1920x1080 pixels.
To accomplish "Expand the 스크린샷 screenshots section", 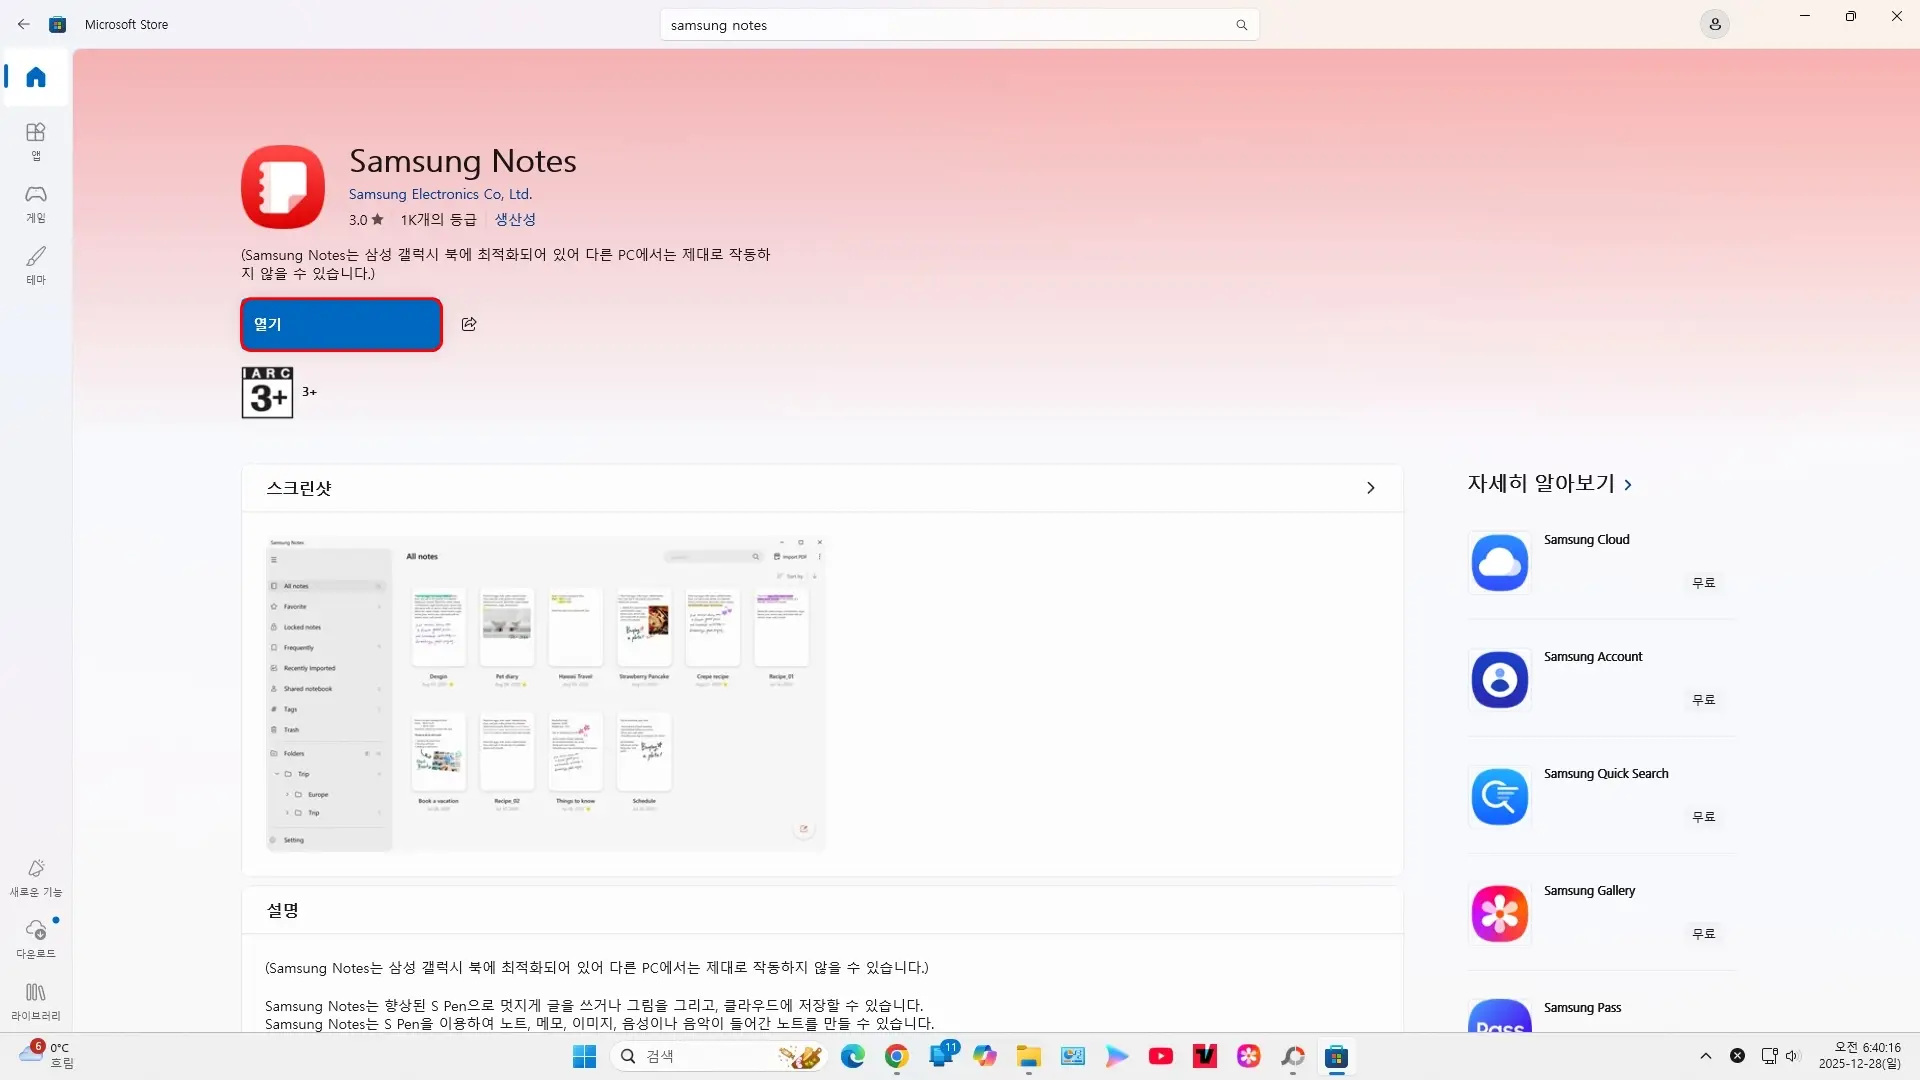I will coord(1369,488).
